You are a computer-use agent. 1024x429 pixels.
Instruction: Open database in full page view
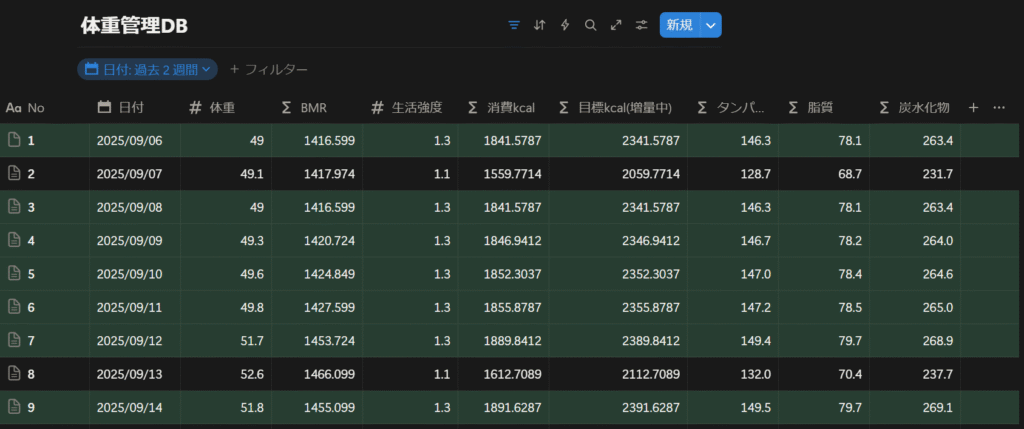[x=616, y=25]
